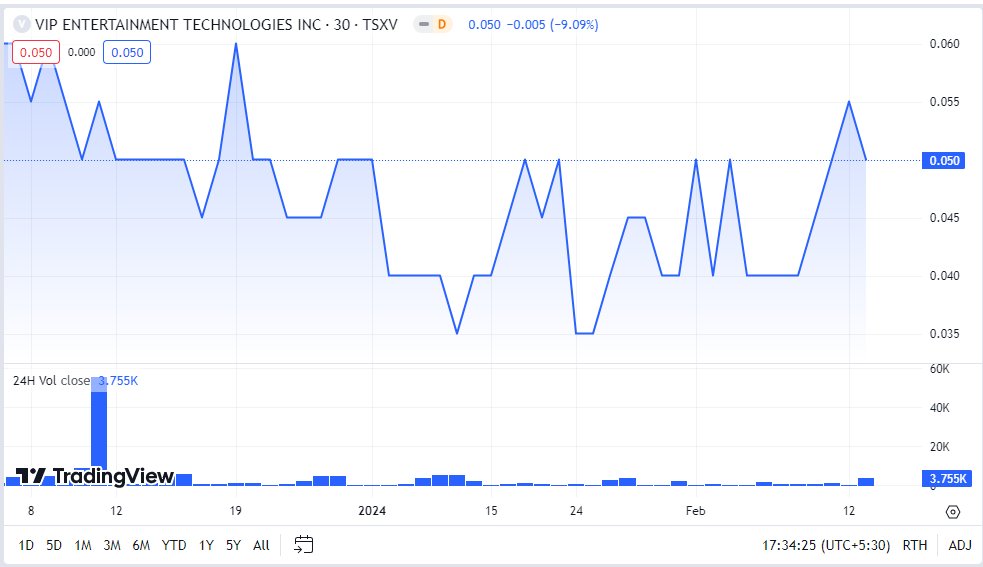Click the 19 date axis label
Viewport: 983px width, 567px height.
[235, 511]
